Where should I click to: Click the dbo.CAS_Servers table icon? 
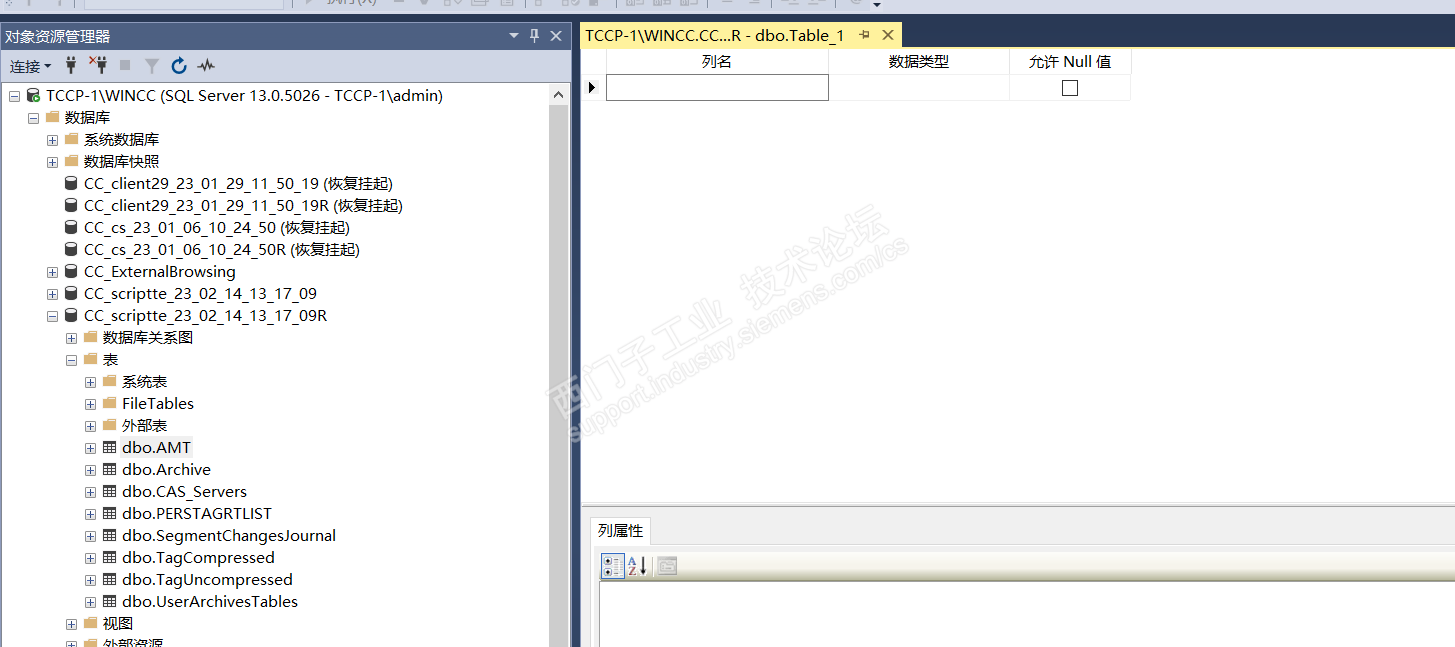tap(109, 492)
